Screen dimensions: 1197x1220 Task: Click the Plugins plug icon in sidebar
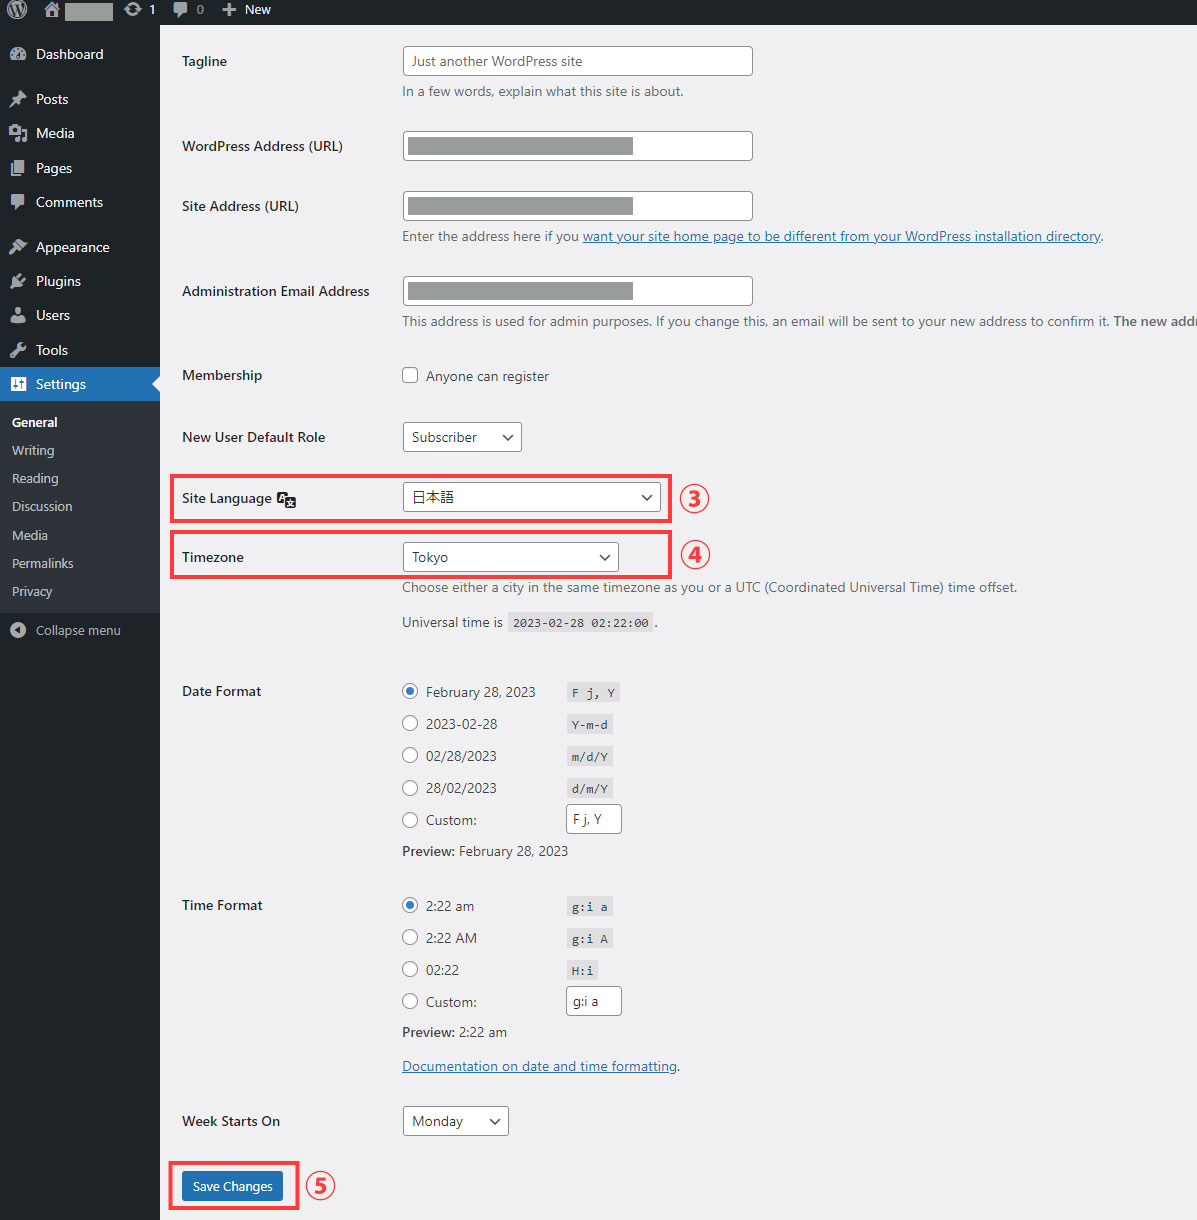18,281
